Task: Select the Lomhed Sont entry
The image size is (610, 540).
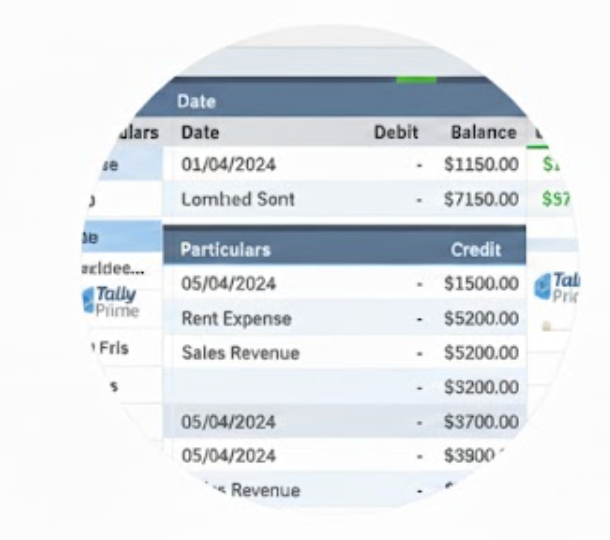Action: point(238,199)
